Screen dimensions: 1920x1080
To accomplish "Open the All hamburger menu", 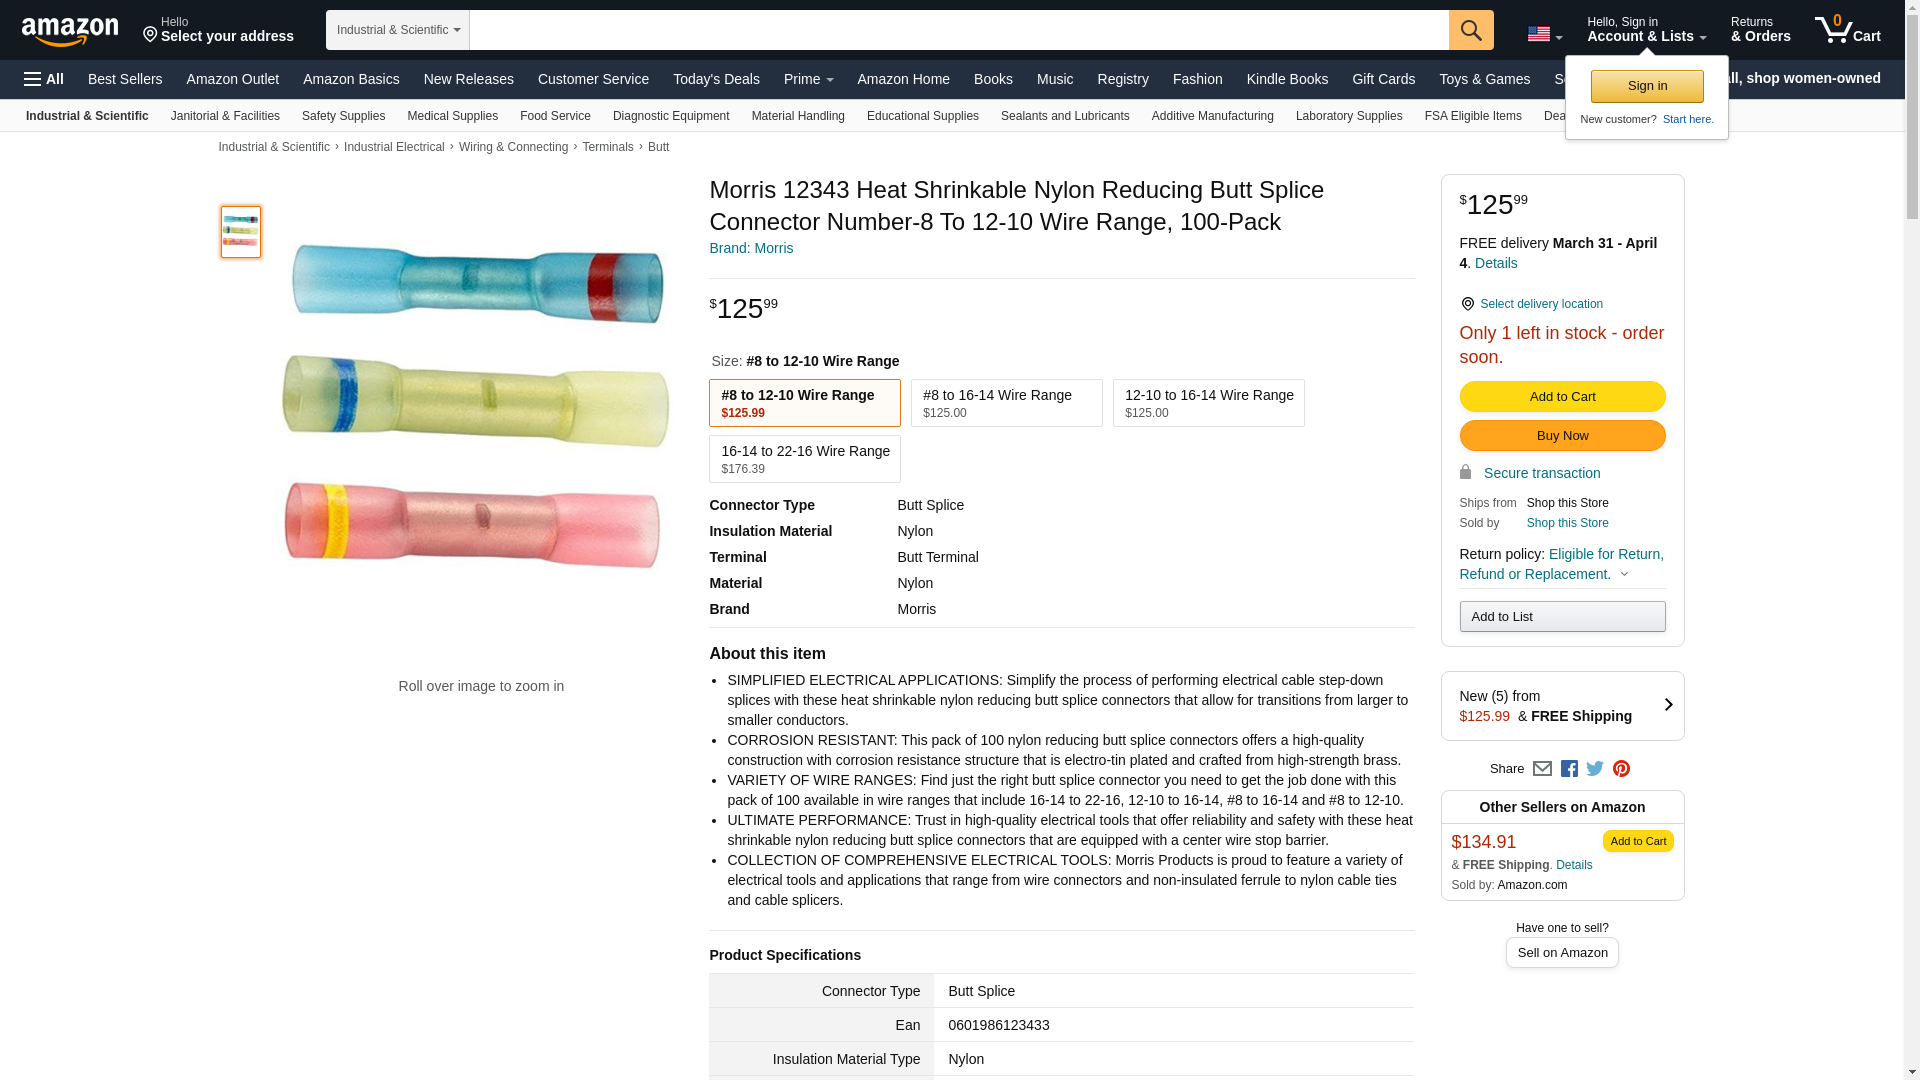I will pyautogui.click(x=44, y=79).
